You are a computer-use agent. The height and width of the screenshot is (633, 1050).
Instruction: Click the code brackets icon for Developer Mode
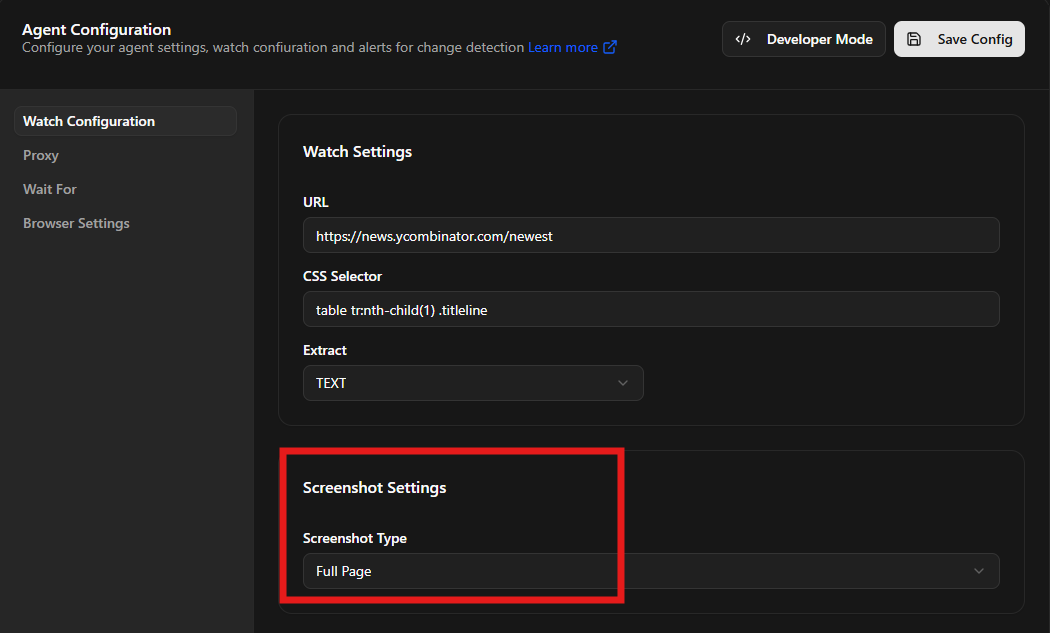coord(743,39)
